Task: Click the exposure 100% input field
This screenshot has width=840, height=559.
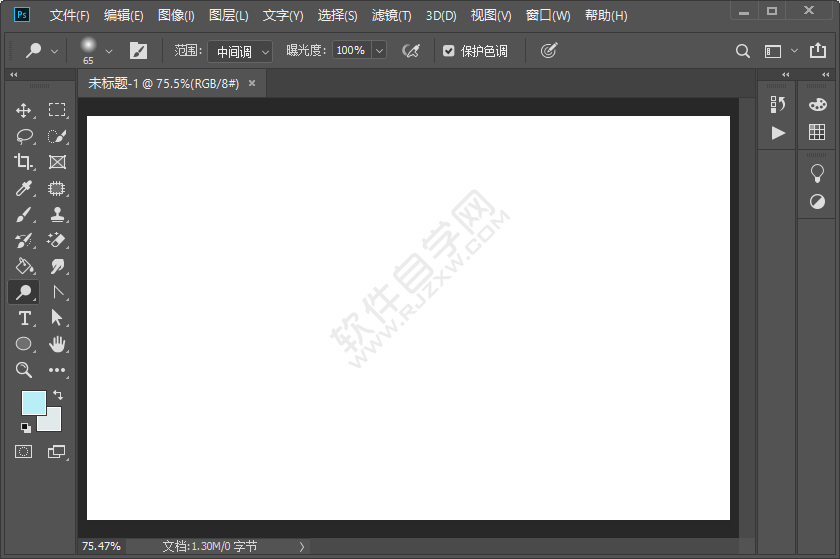Action: pyautogui.click(x=351, y=50)
